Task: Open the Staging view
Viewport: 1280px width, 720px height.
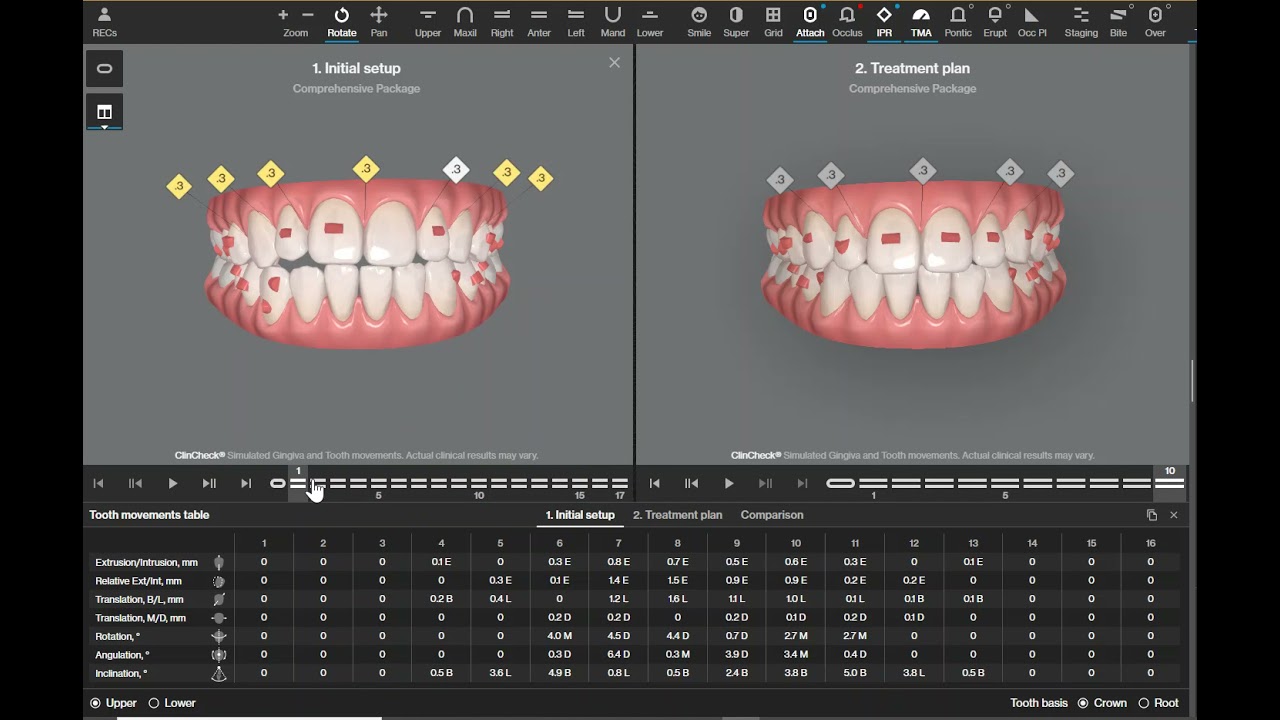Action: click(x=1081, y=21)
